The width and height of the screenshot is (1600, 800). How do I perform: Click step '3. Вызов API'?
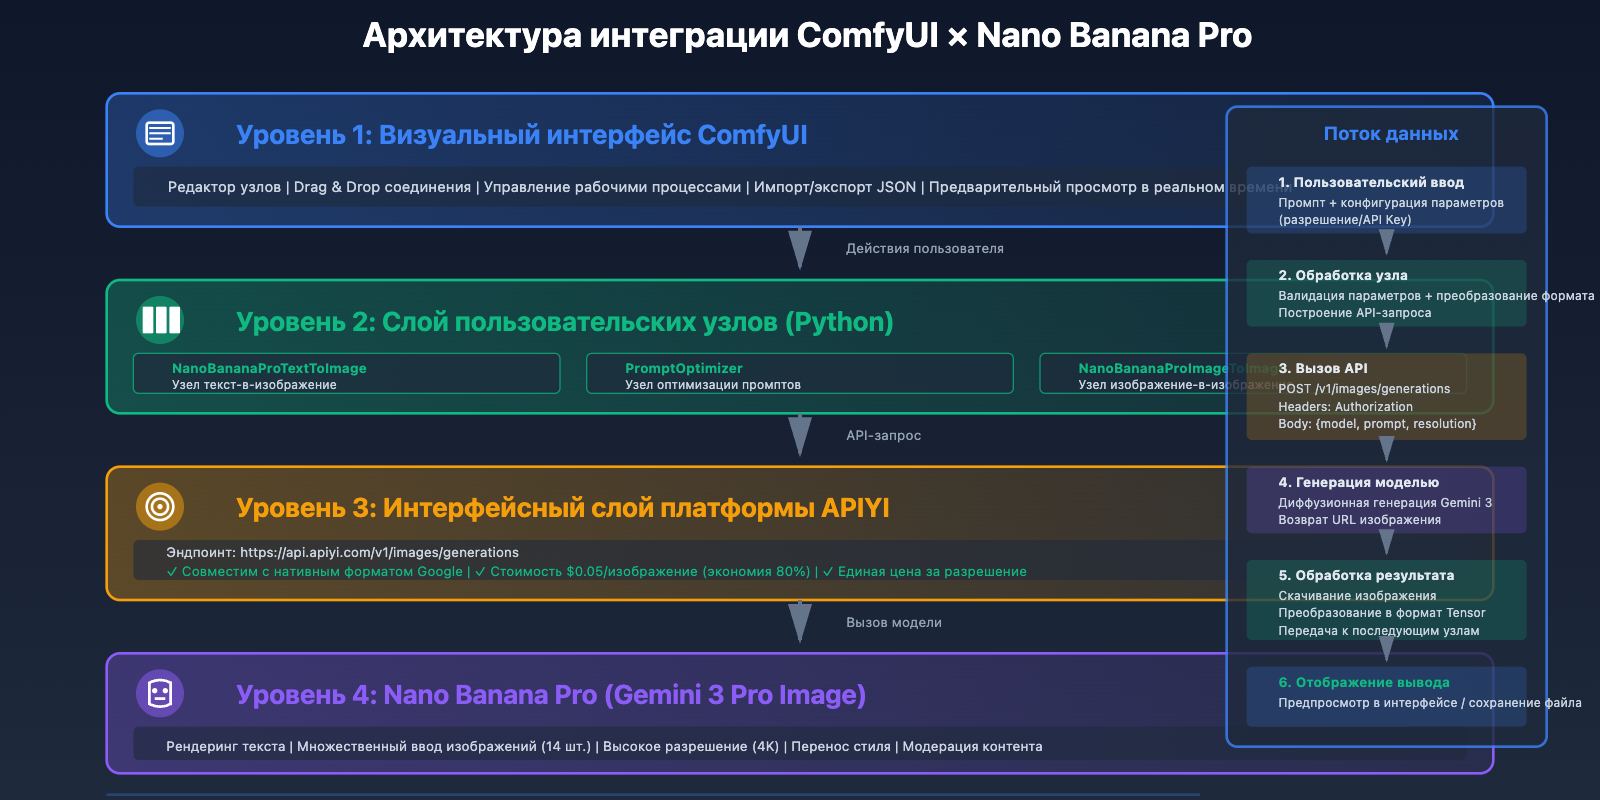(1323, 368)
